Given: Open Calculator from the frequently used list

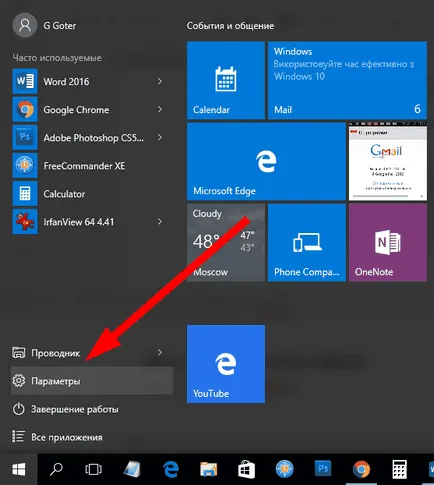Looking at the screenshot, I should click(x=92, y=194).
